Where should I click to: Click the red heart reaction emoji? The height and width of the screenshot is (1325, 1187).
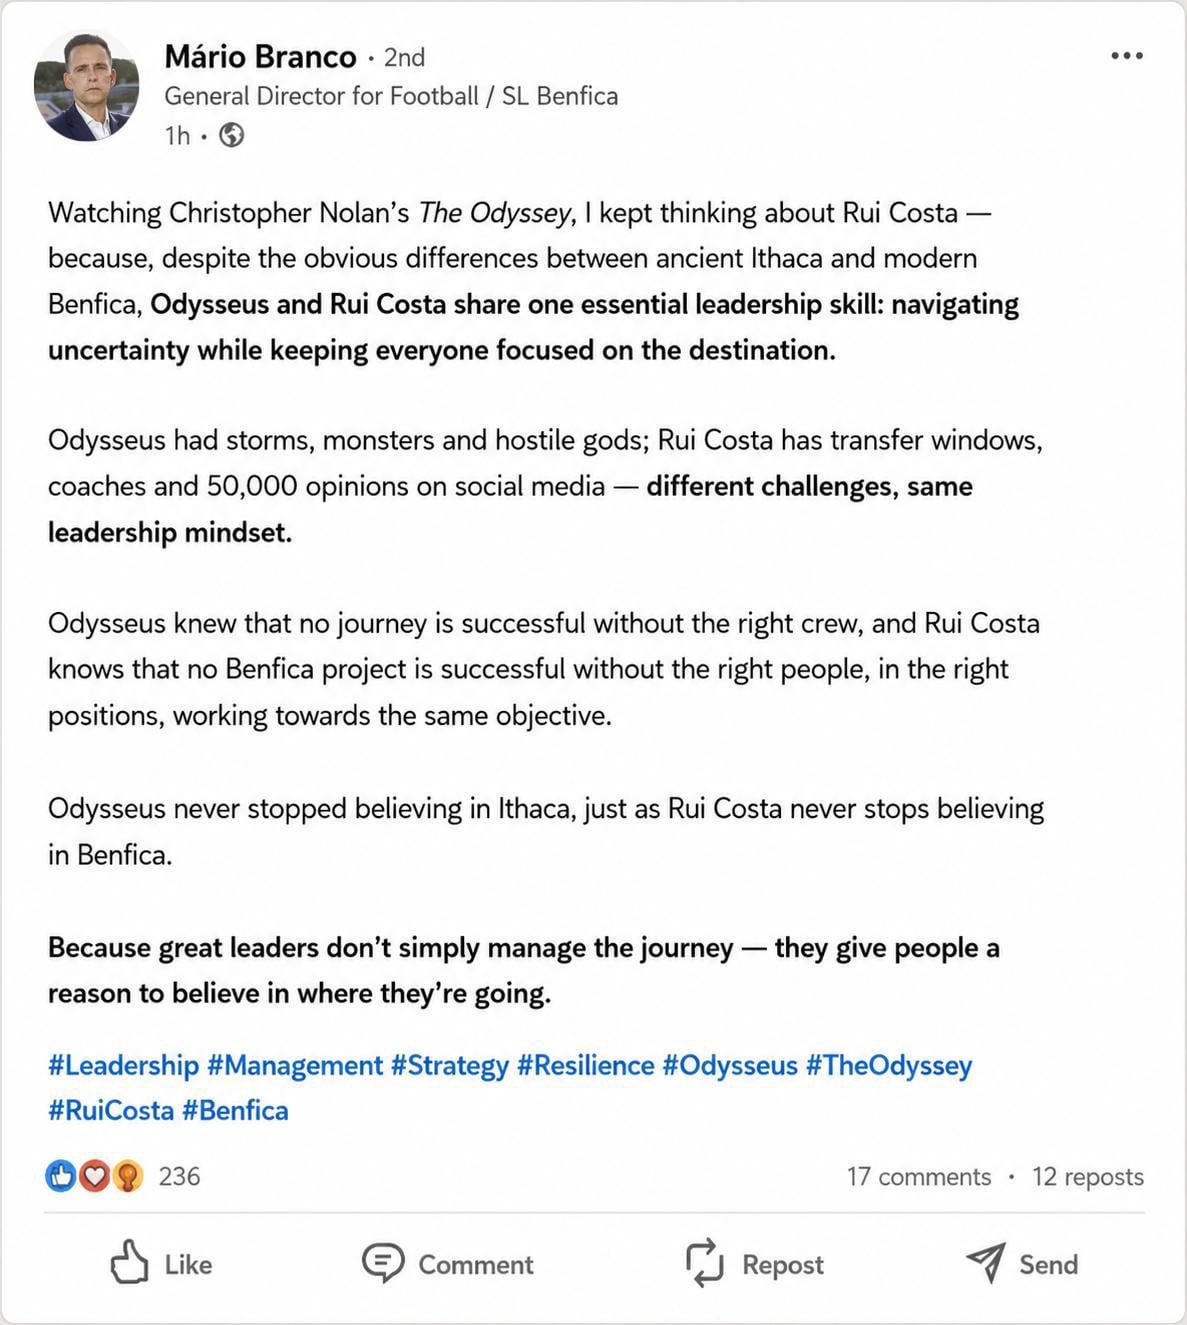point(94,1176)
